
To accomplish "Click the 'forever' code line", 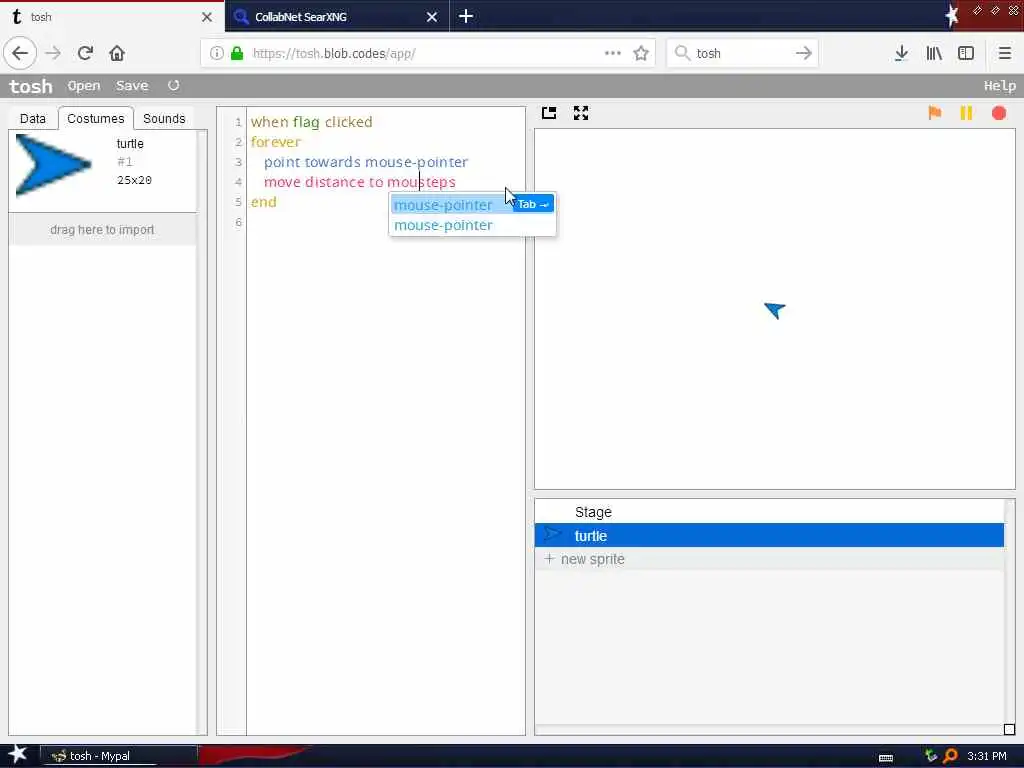I will tap(276, 142).
